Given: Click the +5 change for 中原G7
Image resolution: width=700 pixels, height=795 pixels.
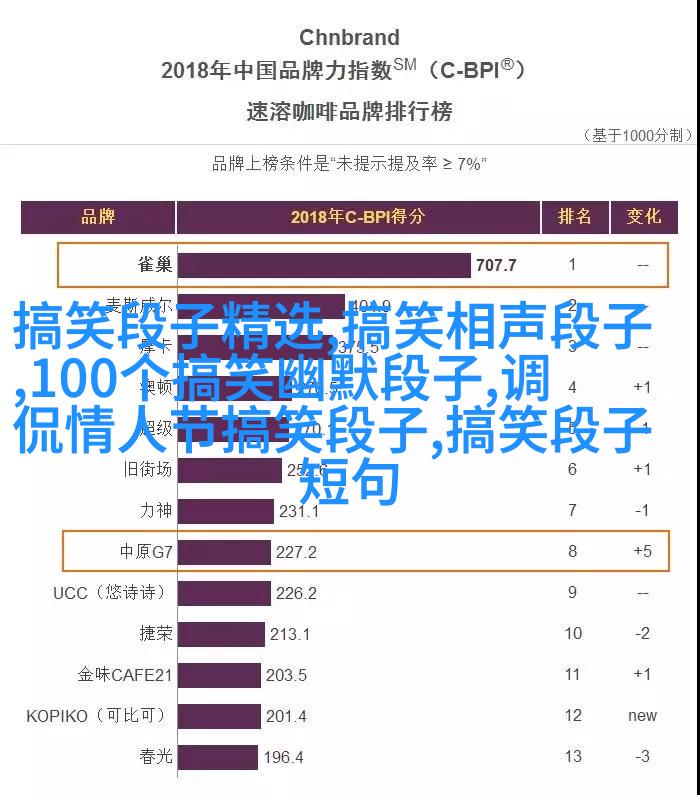Looking at the screenshot, I should tap(642, 551).
